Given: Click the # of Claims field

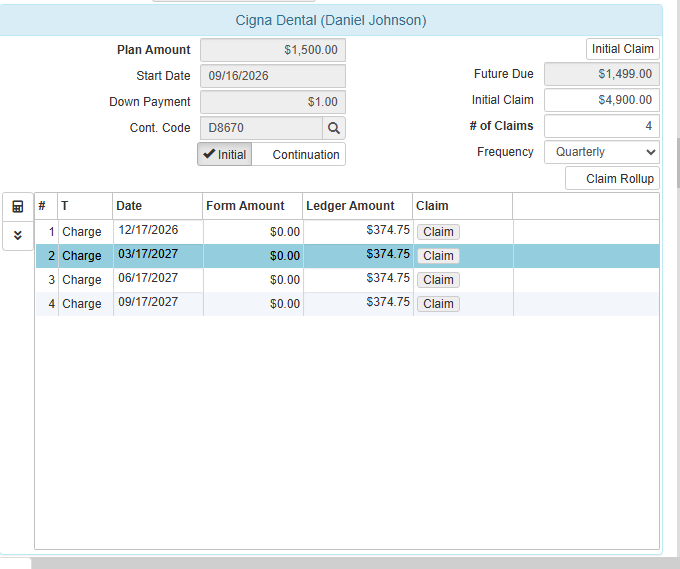Looking at the screenshot, I should [602, 126].
